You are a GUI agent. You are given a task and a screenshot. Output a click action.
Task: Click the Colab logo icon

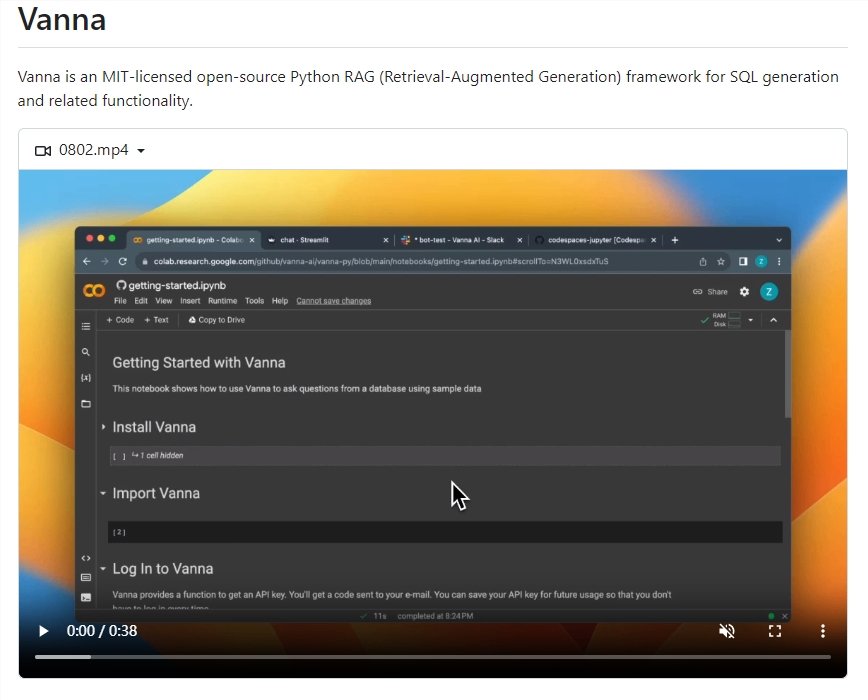pos(94,291)
